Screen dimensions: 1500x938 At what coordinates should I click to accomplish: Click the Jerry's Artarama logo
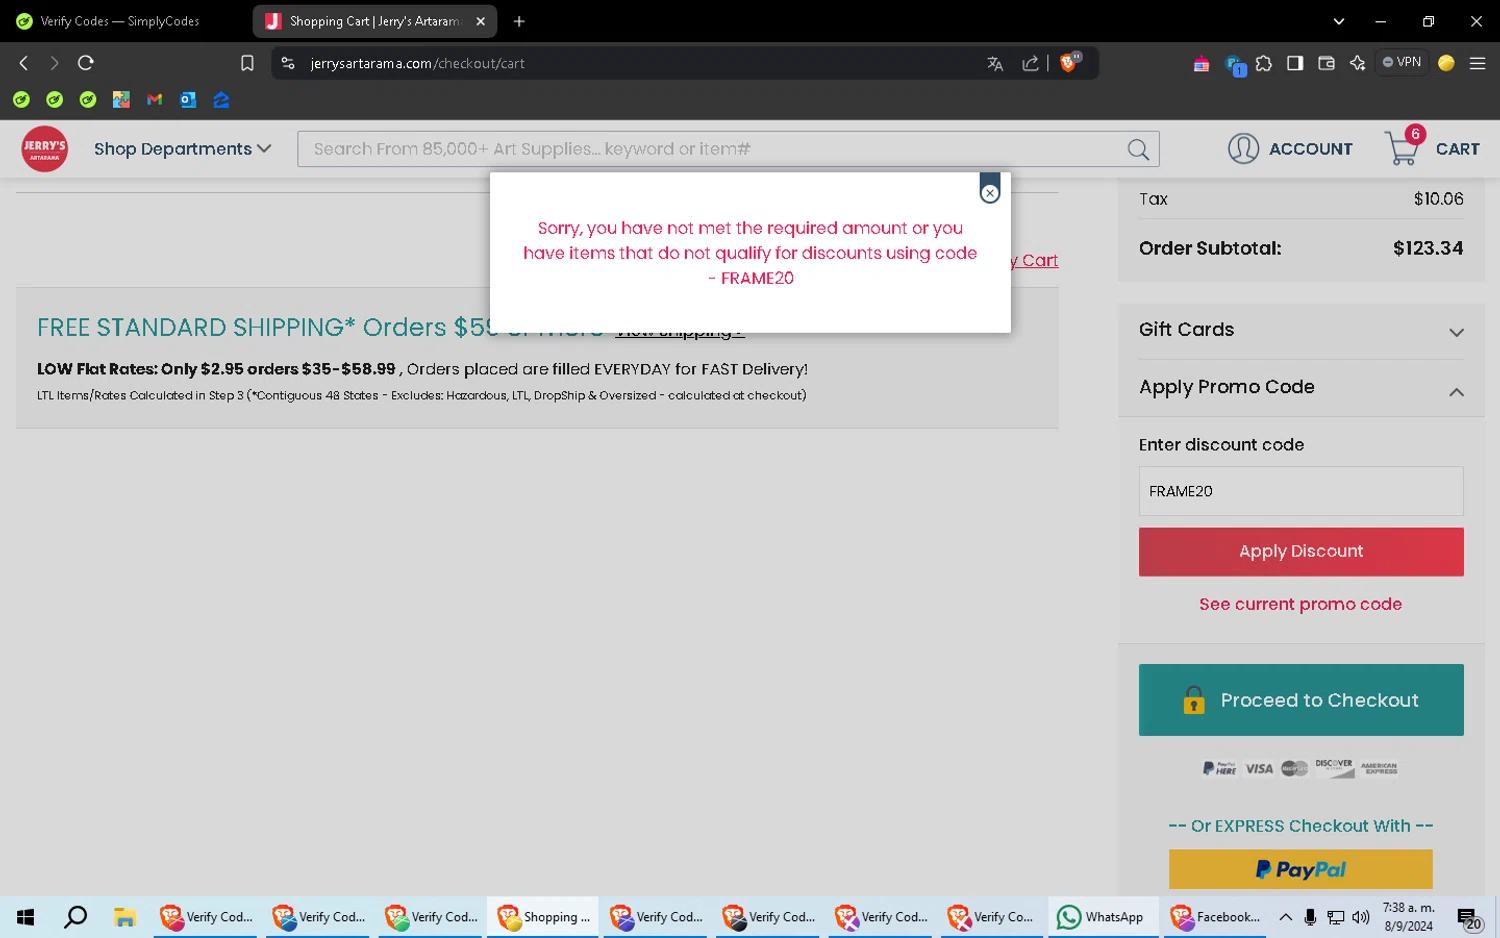tap(45, 149)
